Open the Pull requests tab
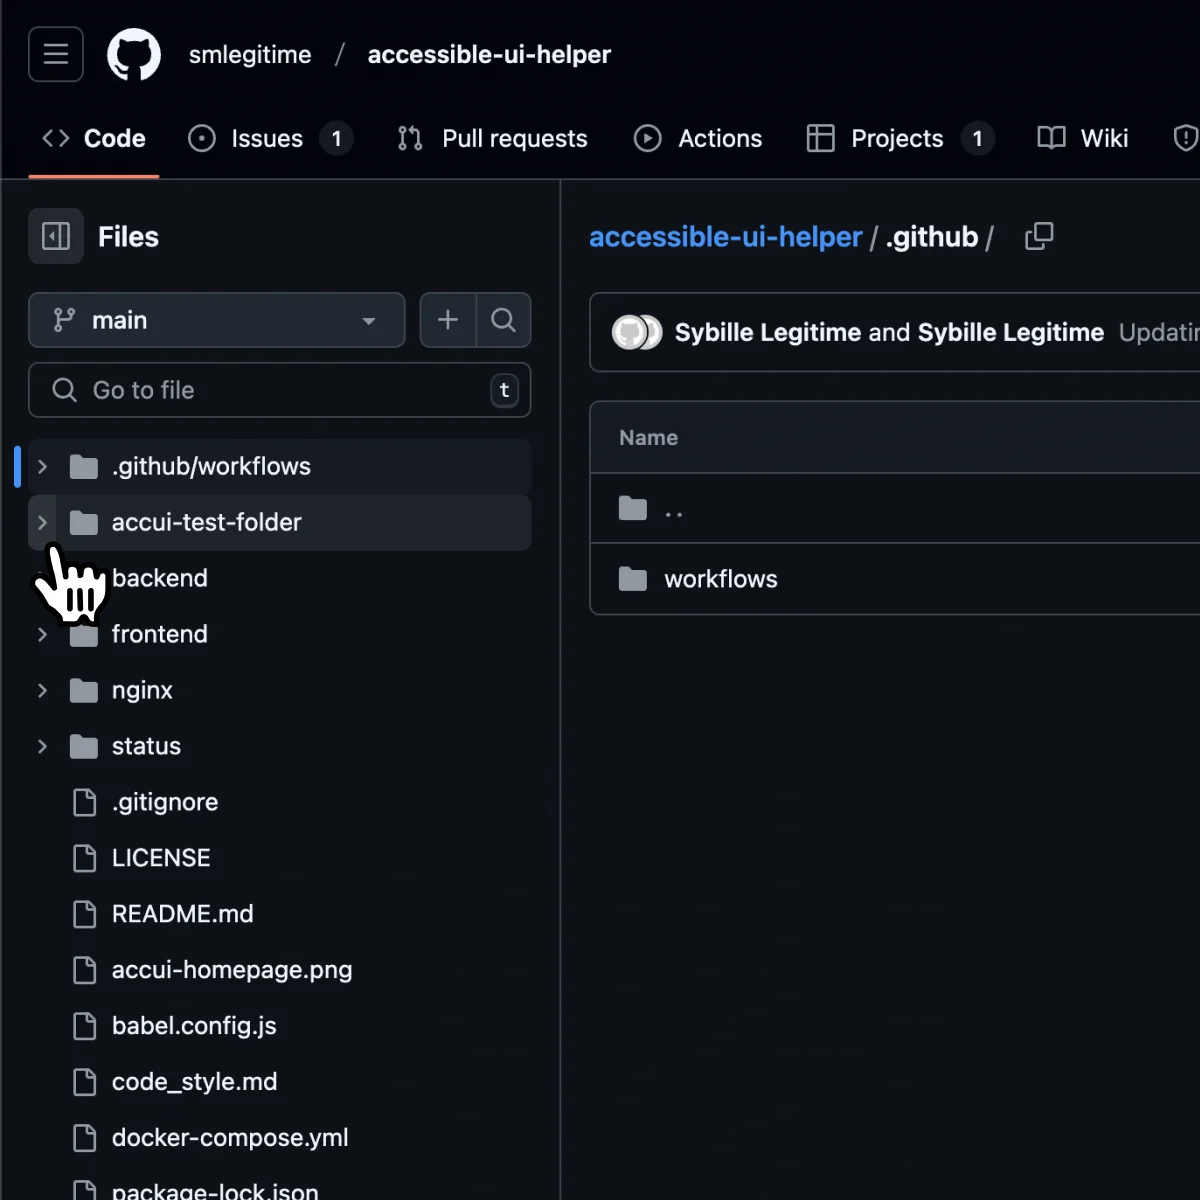Image resolution: width=1200 pixels, height=1200 pixels. [x=492, y=138]
